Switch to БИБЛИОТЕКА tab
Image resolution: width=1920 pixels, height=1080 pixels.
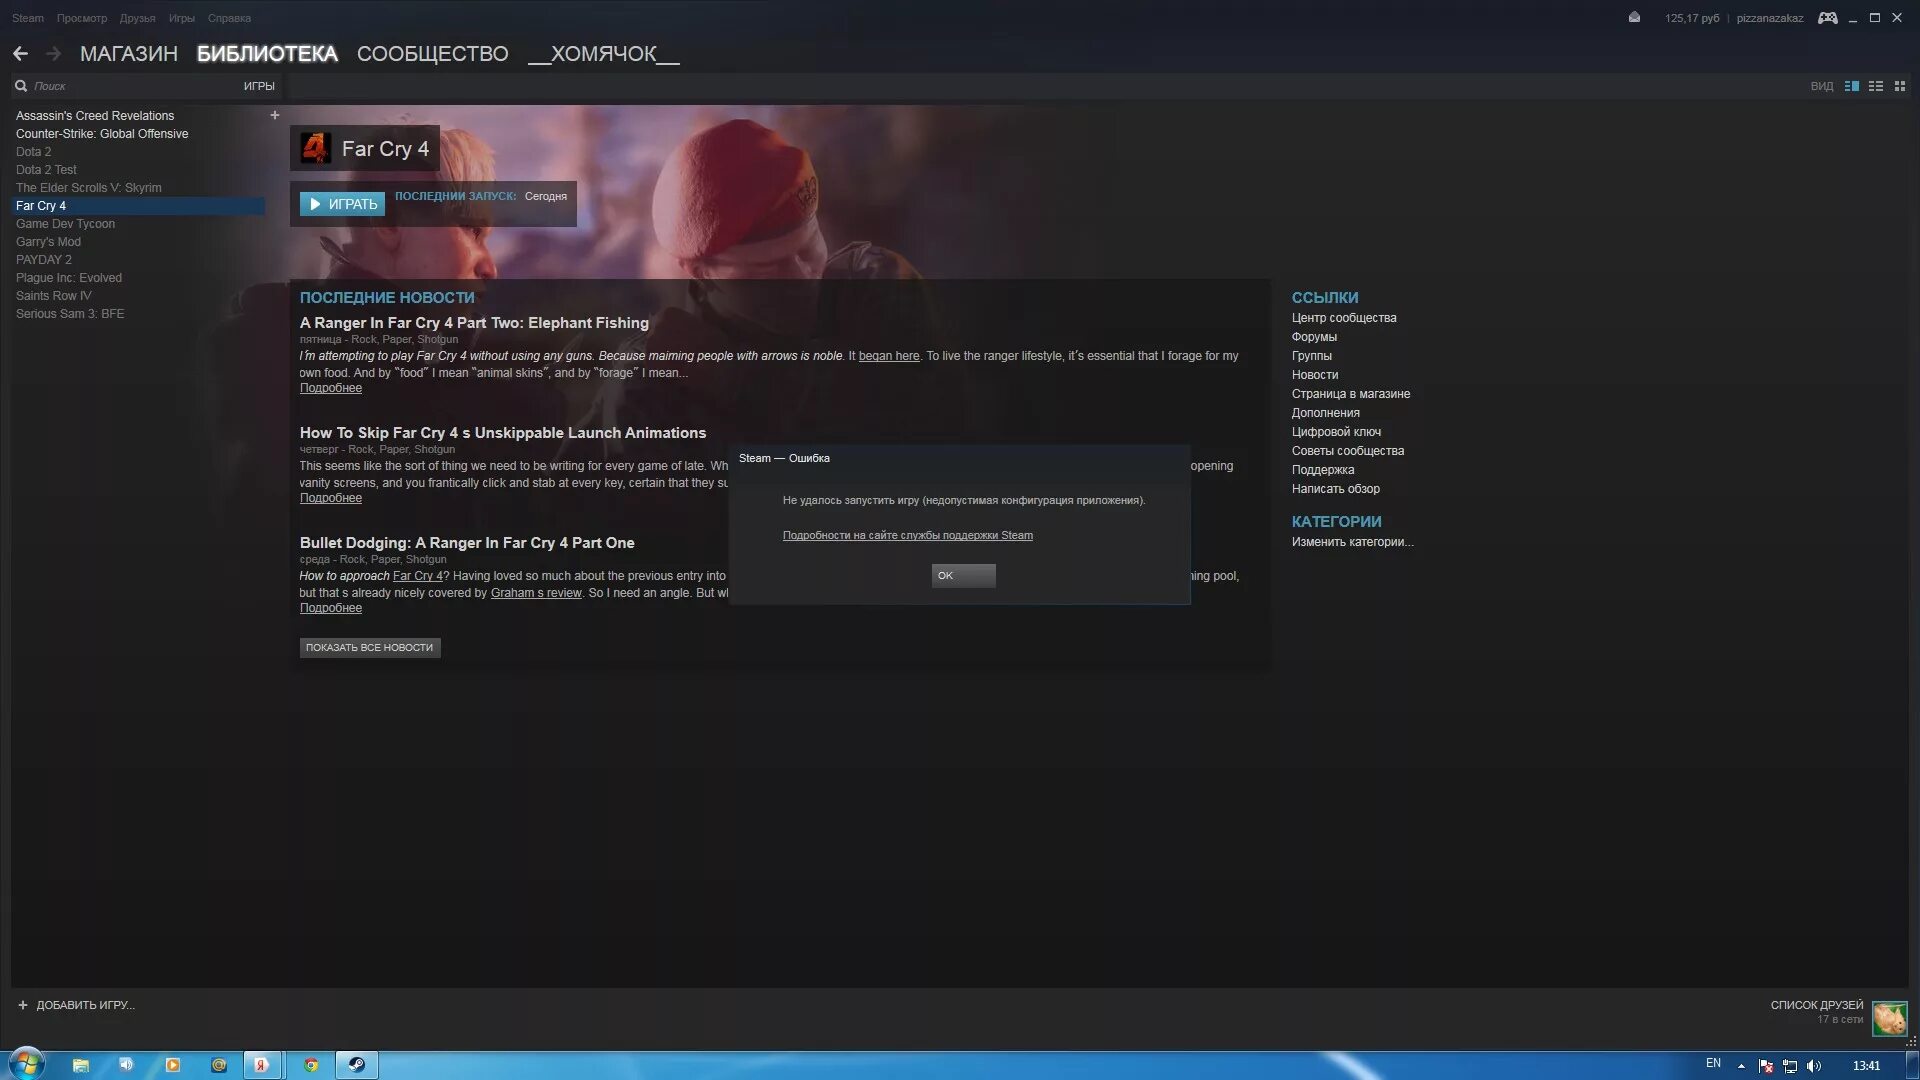tap(267, 54)
